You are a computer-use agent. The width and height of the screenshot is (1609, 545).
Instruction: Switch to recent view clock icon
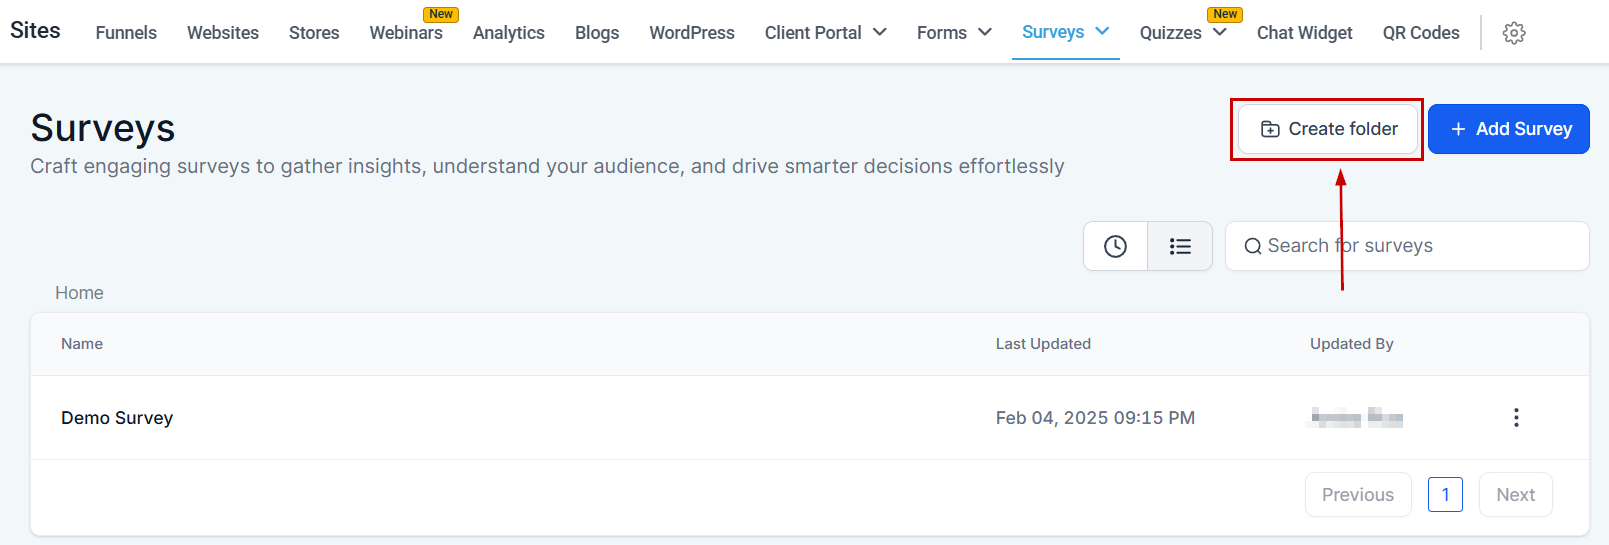point(1115,246)
